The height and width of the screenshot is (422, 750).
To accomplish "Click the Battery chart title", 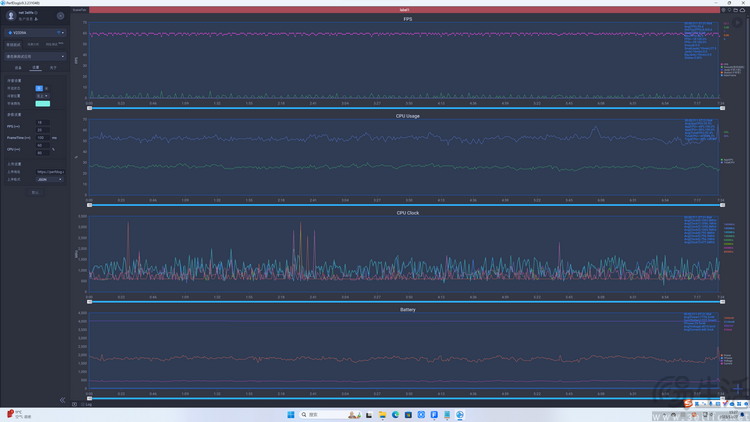I will (408, 310).
